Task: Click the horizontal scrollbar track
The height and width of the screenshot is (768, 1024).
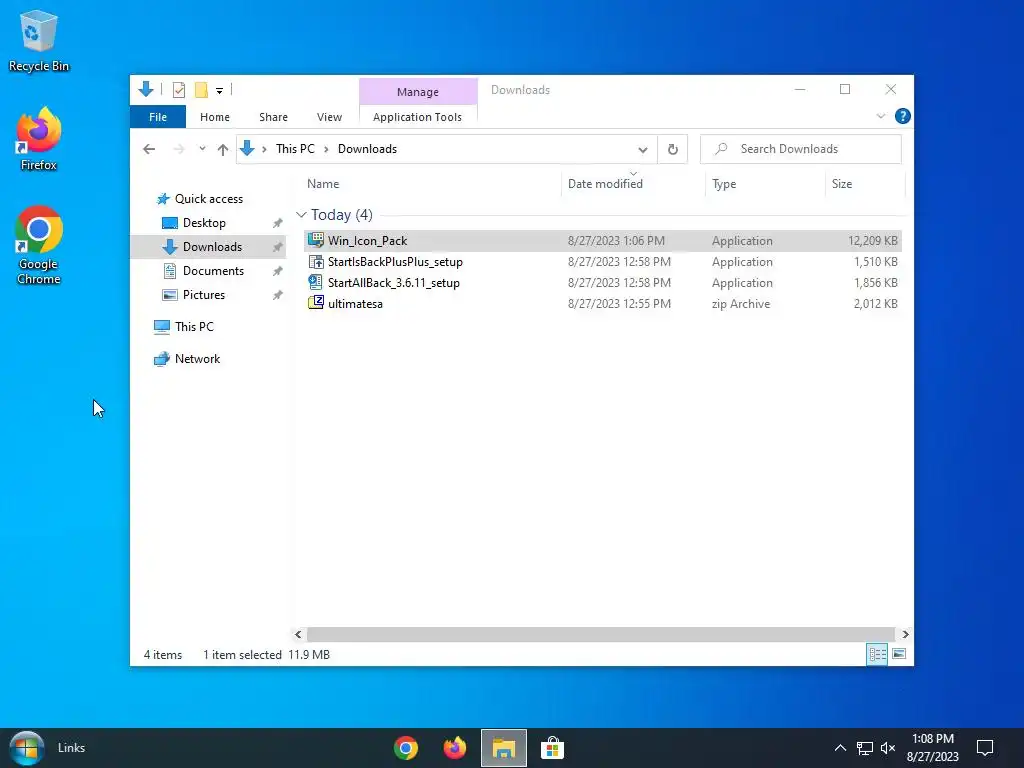Action: pos(600,634)
